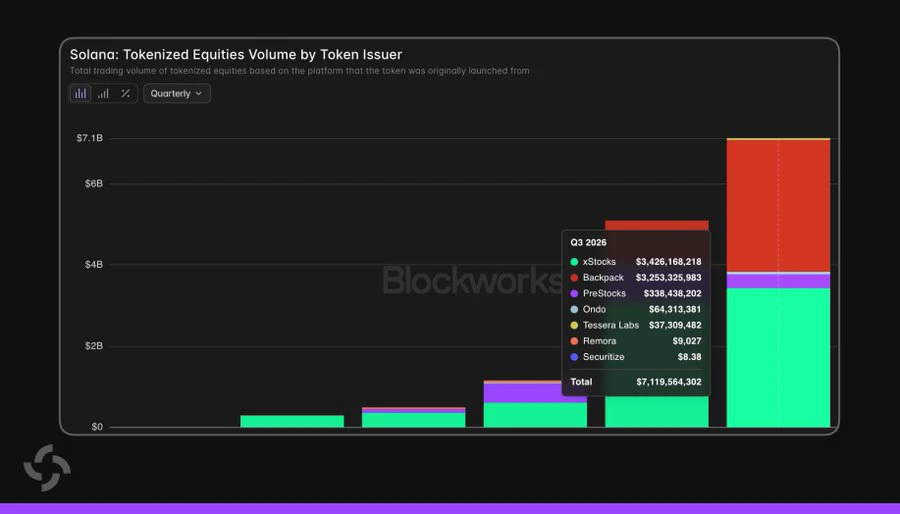The width and height of the screenshot is (900, 514).
Task: Switch to the grouped bar chart icon
Action: (103, 94)
